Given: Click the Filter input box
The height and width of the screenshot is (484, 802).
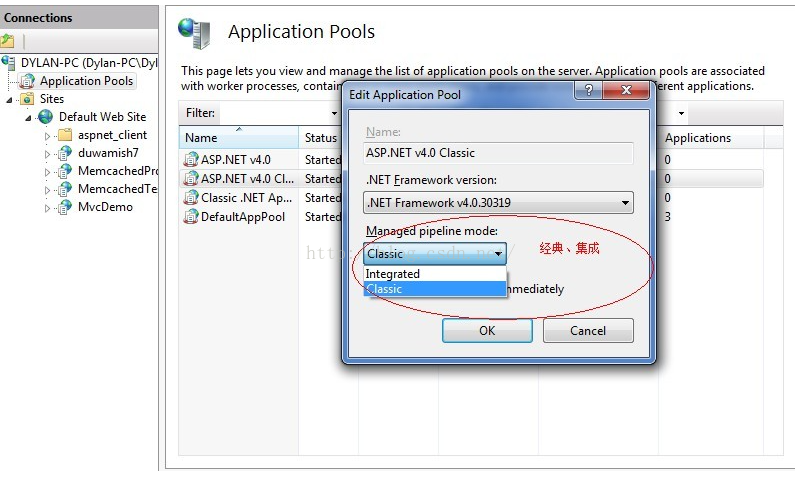Looking at the screenshot, I should click(274, 113).
